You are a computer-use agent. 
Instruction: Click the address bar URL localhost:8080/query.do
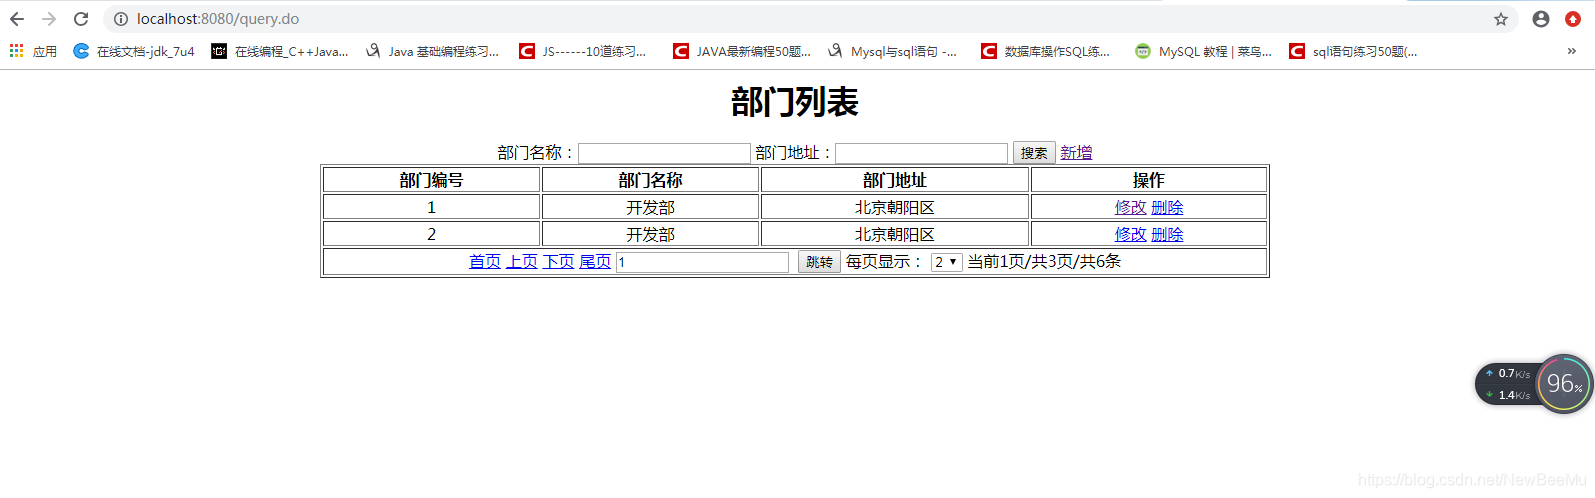click(x=218, y=19)
